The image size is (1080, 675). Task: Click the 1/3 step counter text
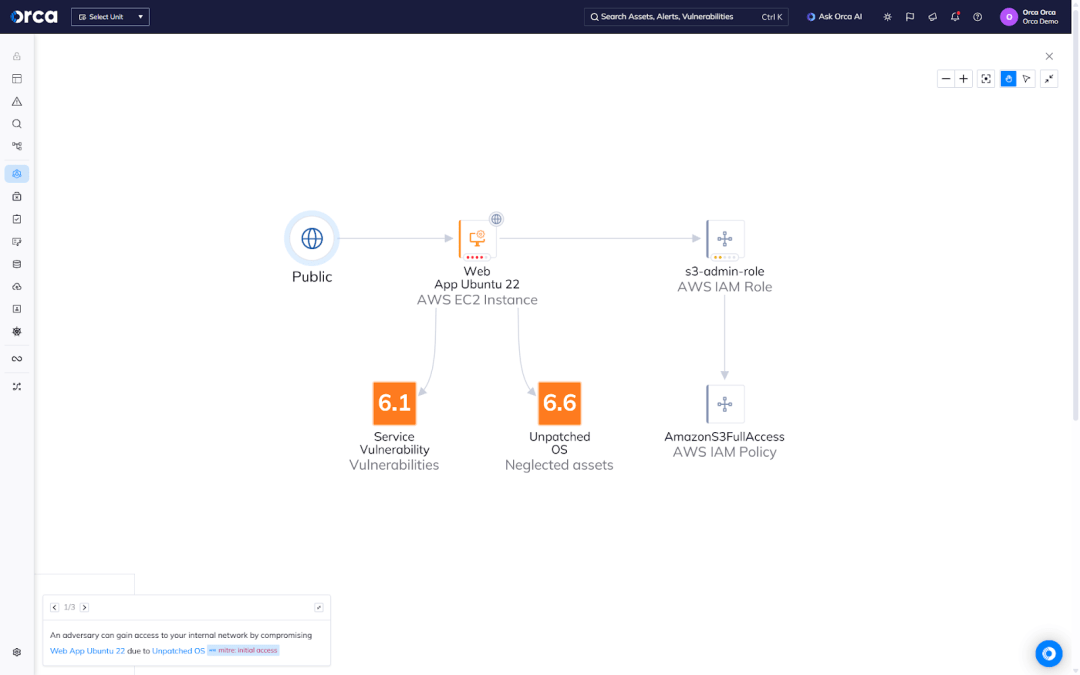(x=69, y=608)
